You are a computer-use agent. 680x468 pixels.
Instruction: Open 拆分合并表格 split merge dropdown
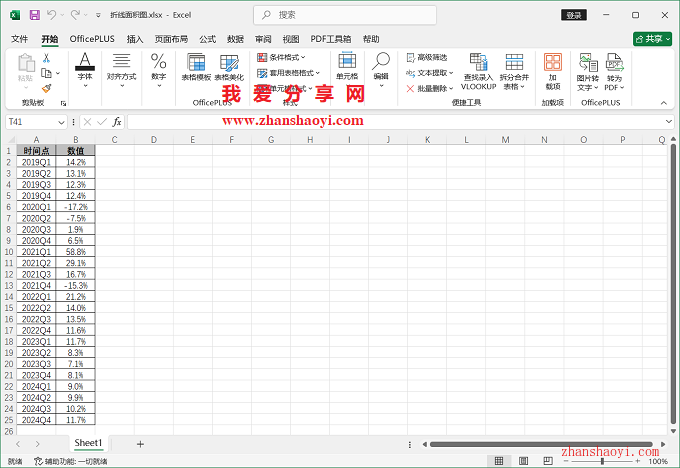(514, 72)
